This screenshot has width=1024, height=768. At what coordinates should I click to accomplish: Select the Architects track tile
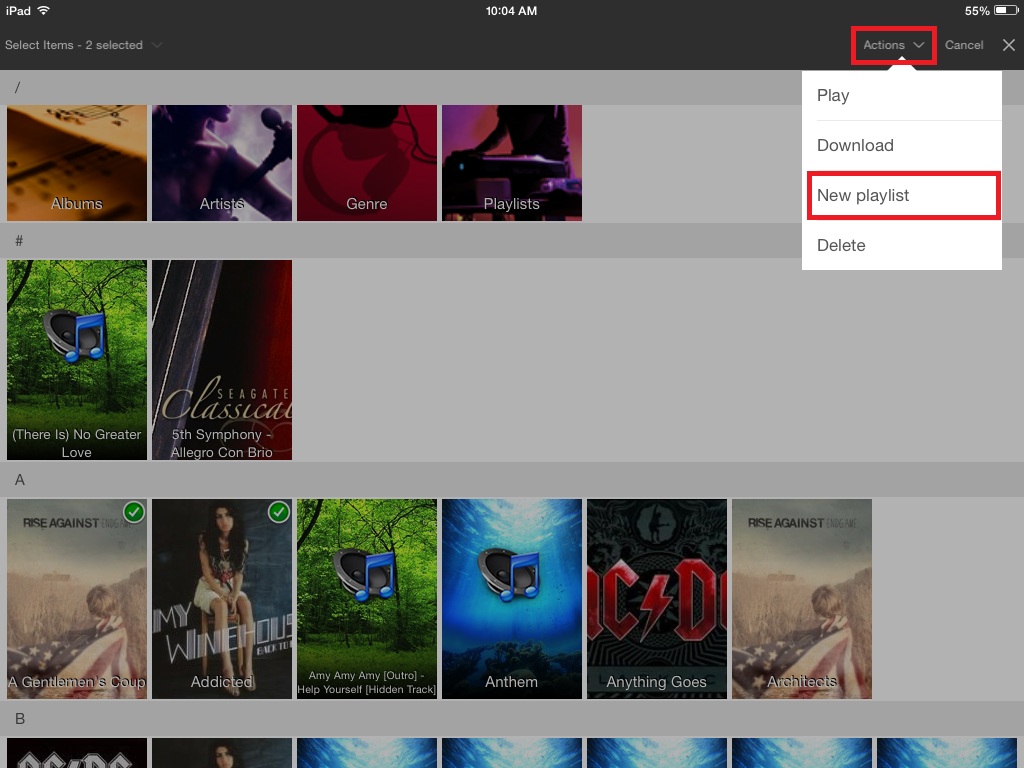pyautogui.click(x=802, y=599)
